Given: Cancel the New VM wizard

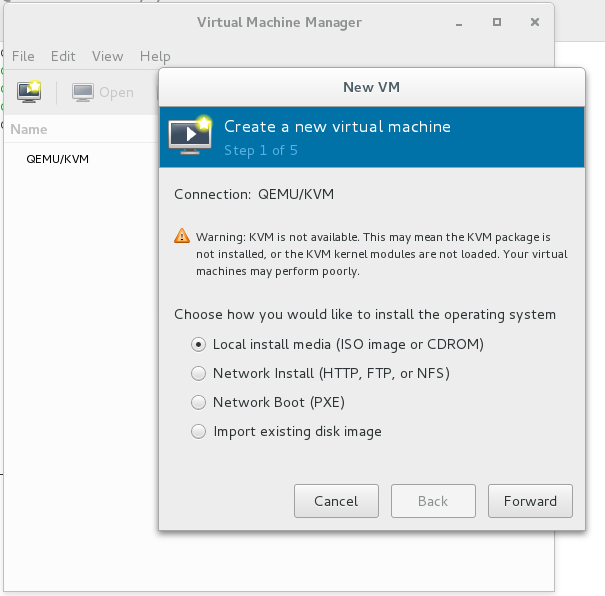Looking at the screenshot, I should 336,501.
